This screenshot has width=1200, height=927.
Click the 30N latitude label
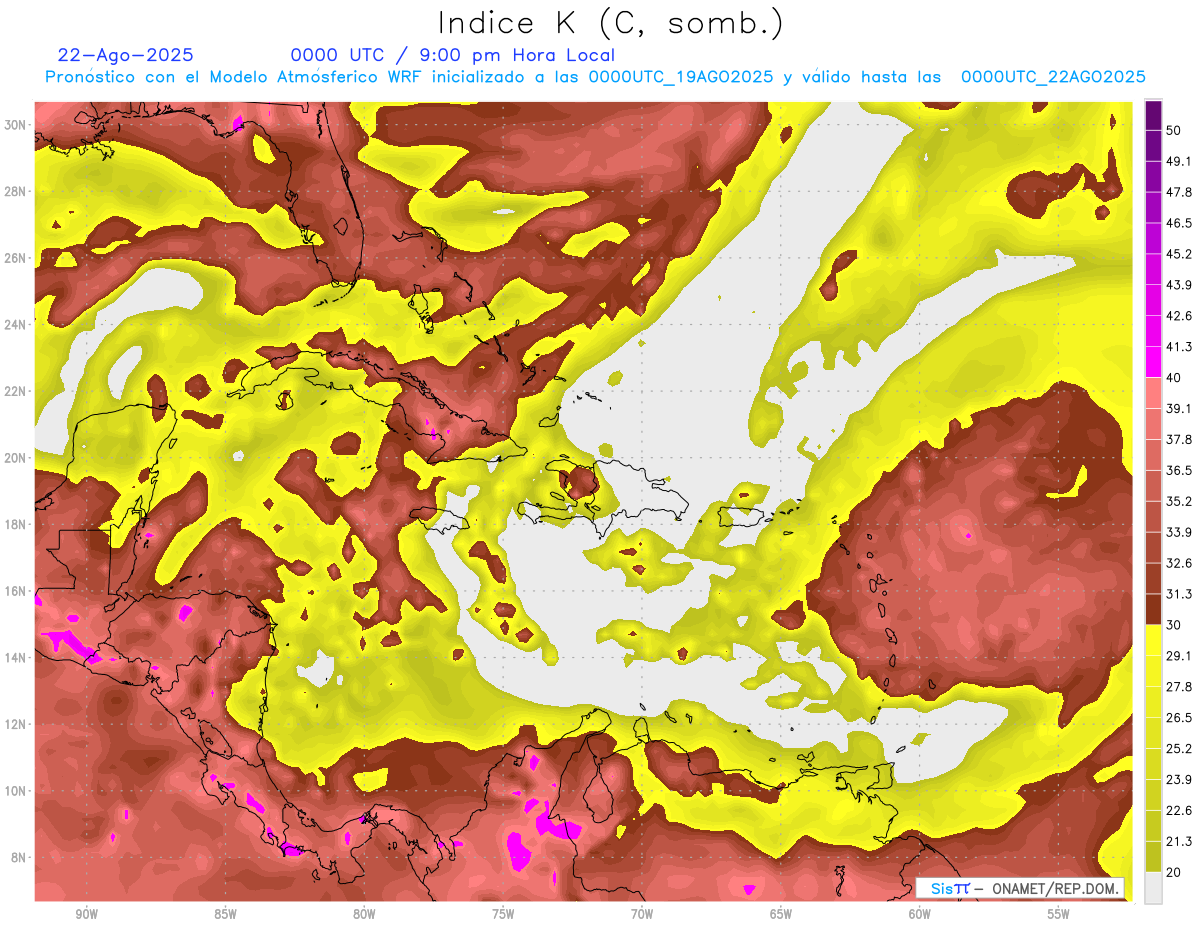[17, 125]
